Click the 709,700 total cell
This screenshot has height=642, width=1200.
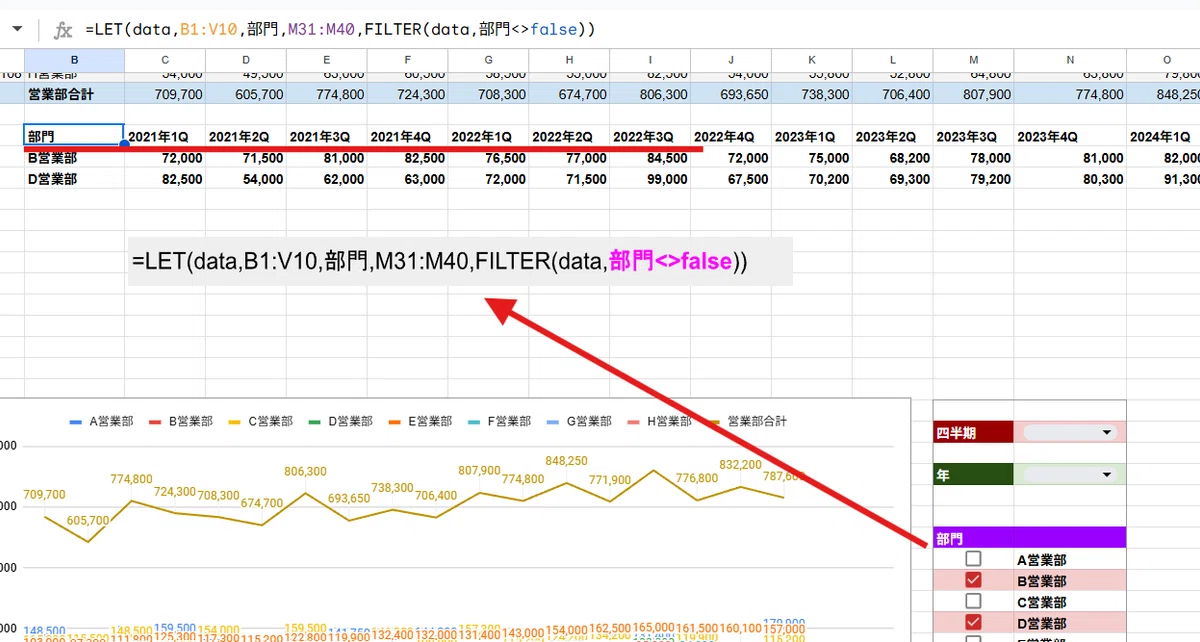(x=165, y=94)
